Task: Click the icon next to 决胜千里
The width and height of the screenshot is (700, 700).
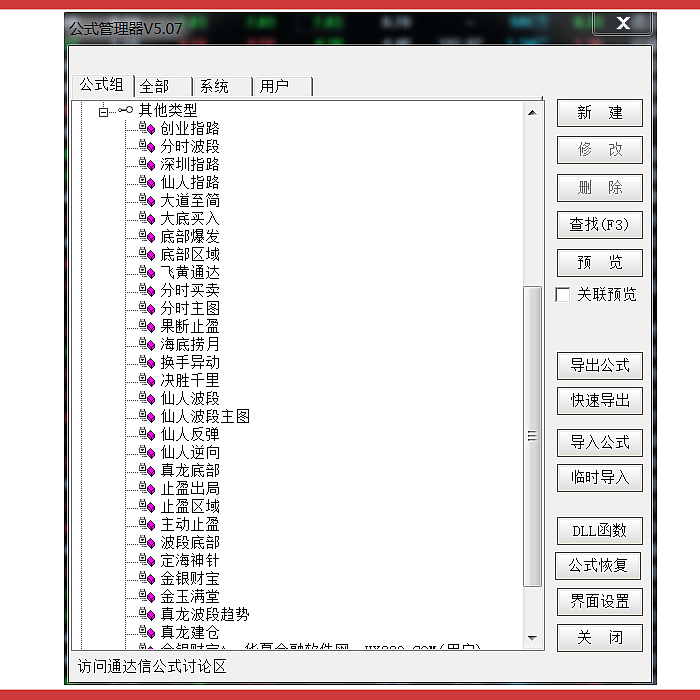Action: pyautogui.click(x=147, y=381)
